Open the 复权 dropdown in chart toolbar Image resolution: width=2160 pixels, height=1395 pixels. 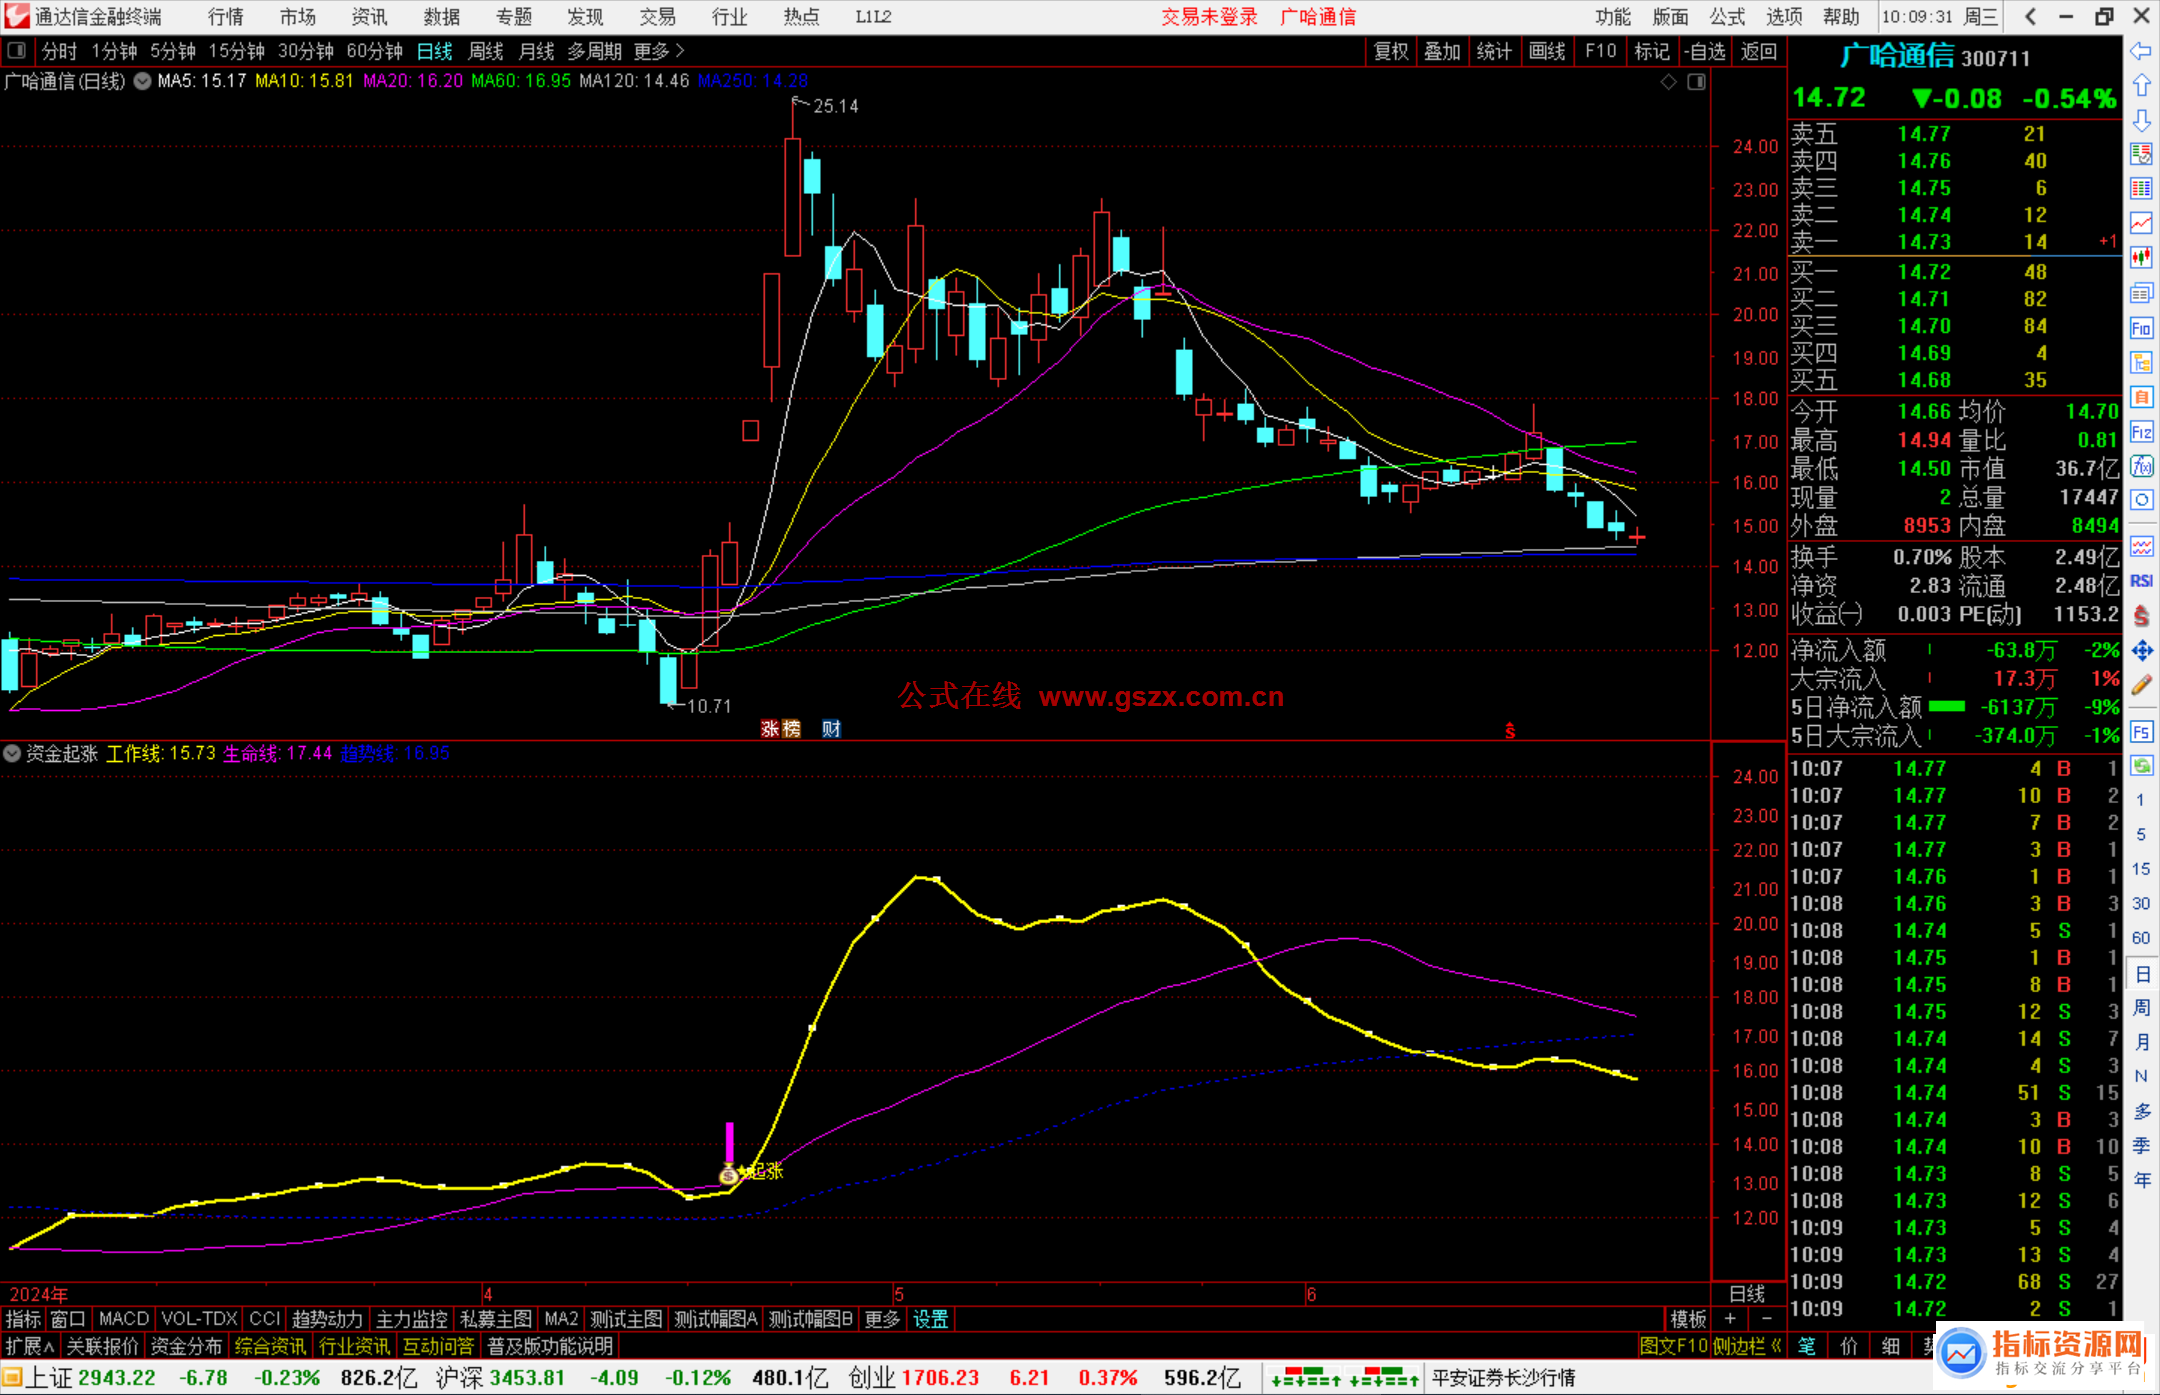tap(1391, 51)
